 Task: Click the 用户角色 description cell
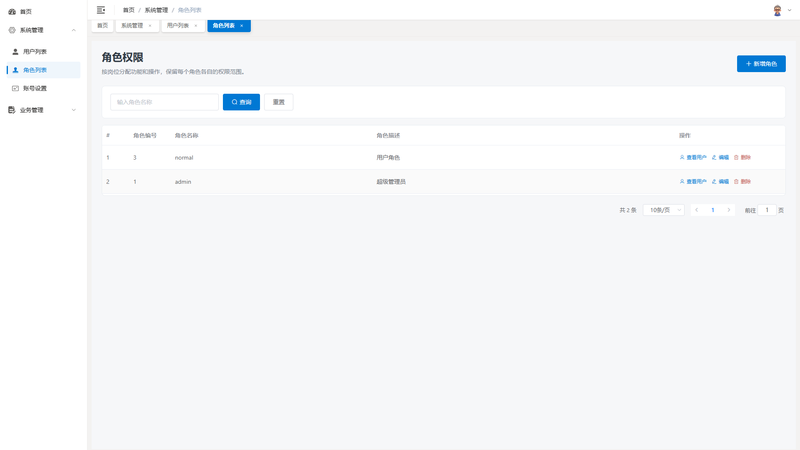[388, 158]
